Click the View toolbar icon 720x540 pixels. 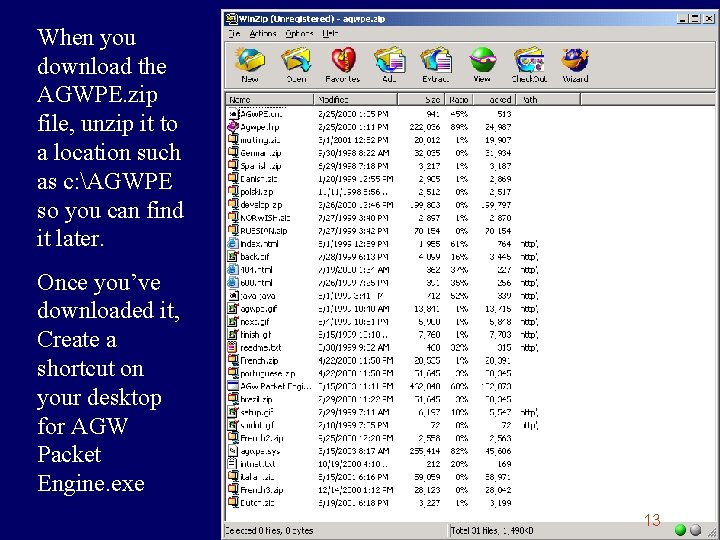(x=483, y=60)
